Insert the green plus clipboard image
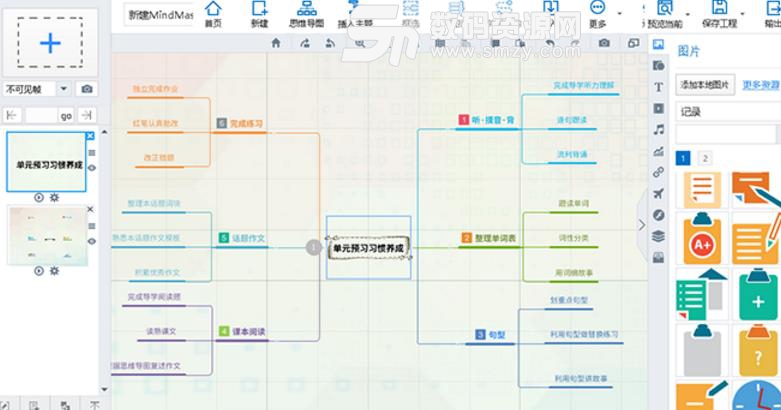 tap(758, 295)
